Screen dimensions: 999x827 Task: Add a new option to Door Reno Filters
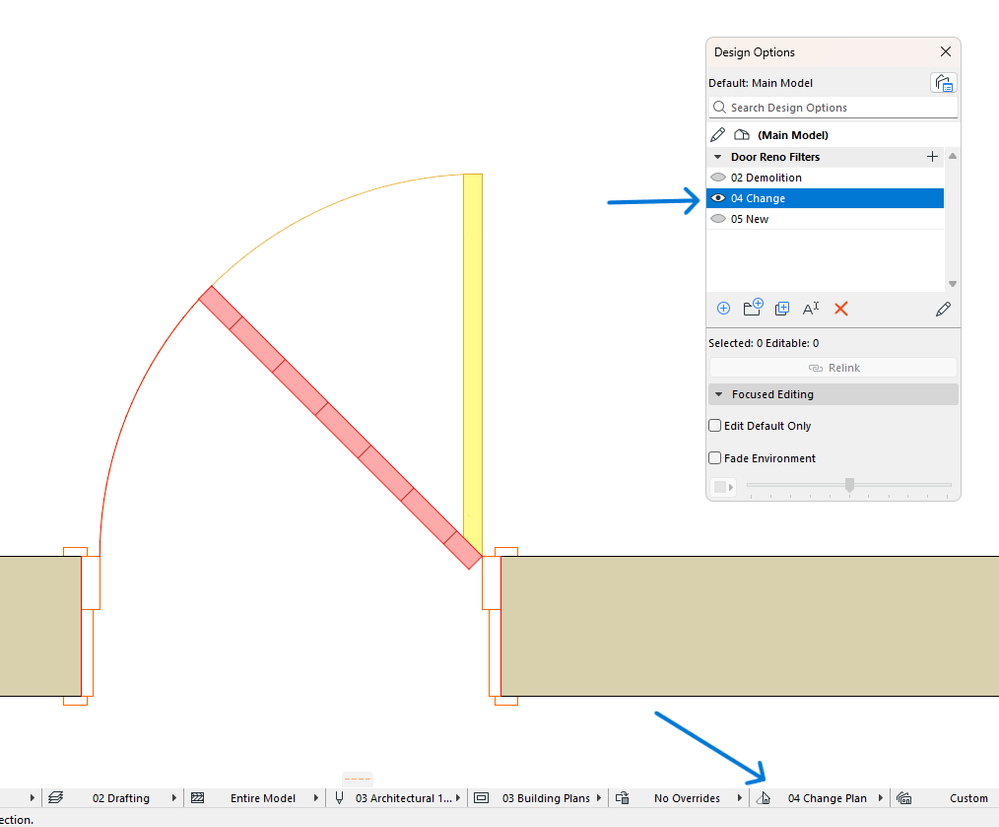coord(932,157)
